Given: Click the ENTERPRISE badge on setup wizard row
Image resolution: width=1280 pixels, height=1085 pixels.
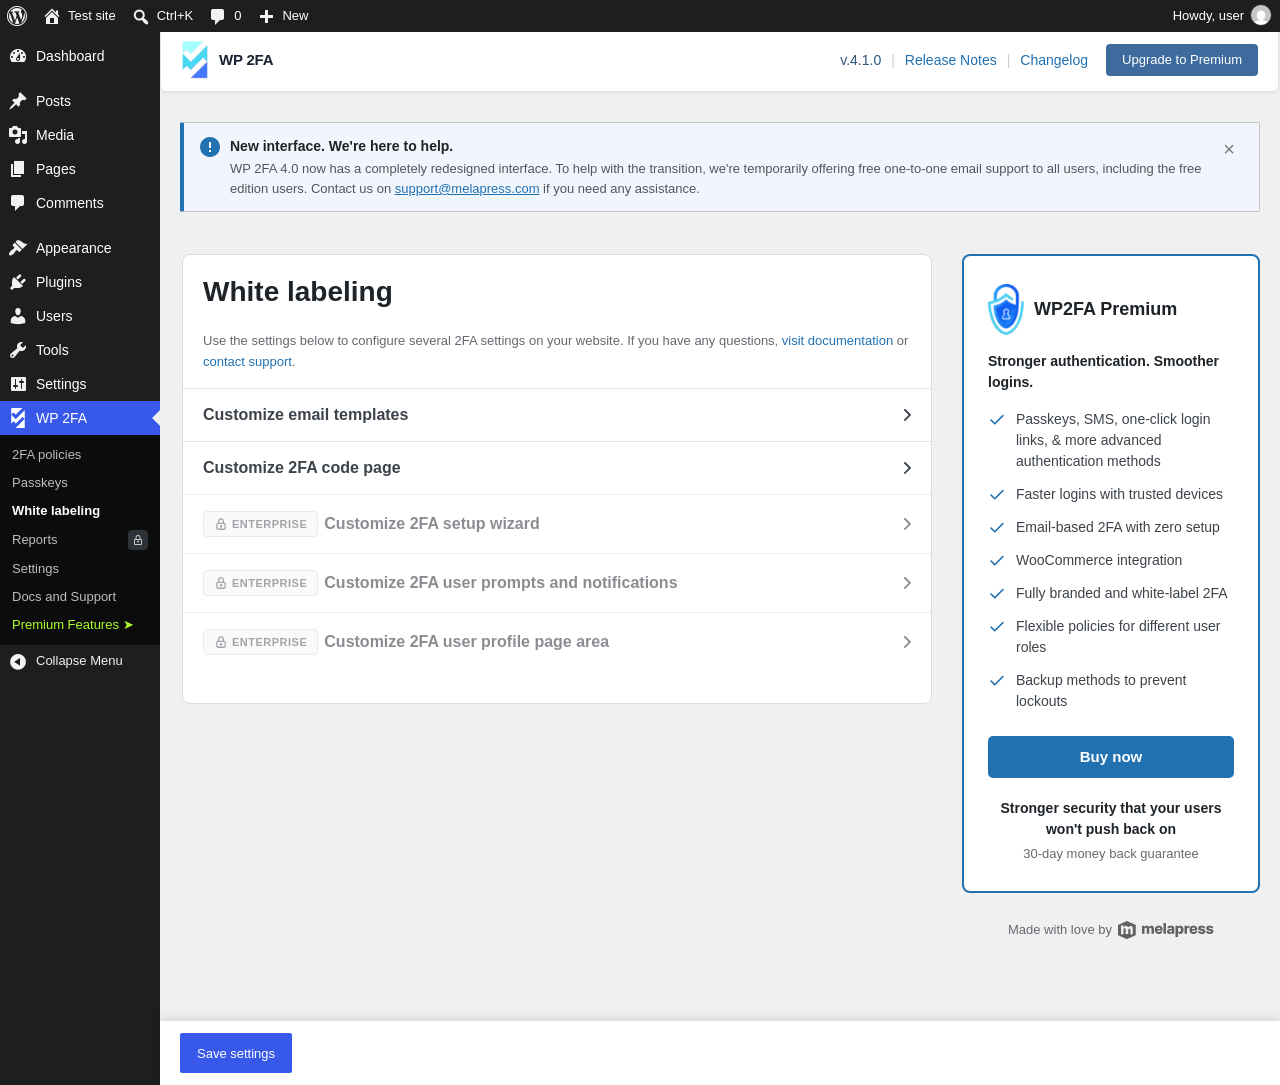Looking at the screenshot, I should pos(260,524).
